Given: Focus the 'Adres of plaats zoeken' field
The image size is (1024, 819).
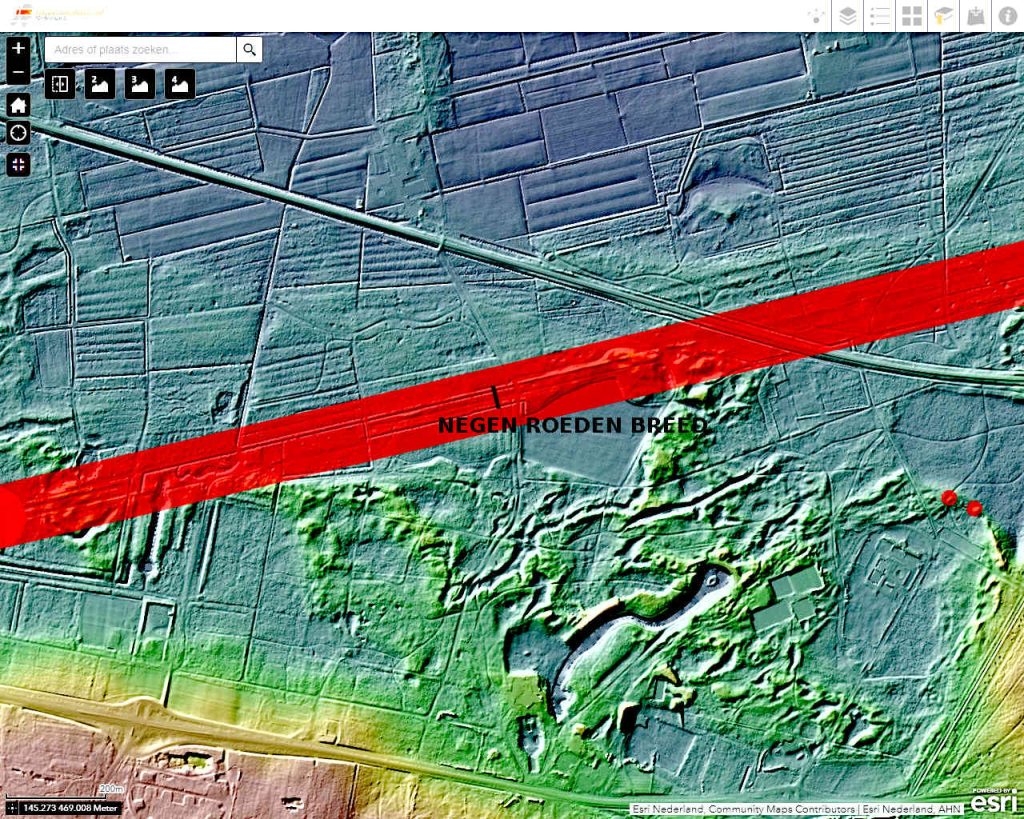Looking at the screenshot, I should click(x=140, y=49).
